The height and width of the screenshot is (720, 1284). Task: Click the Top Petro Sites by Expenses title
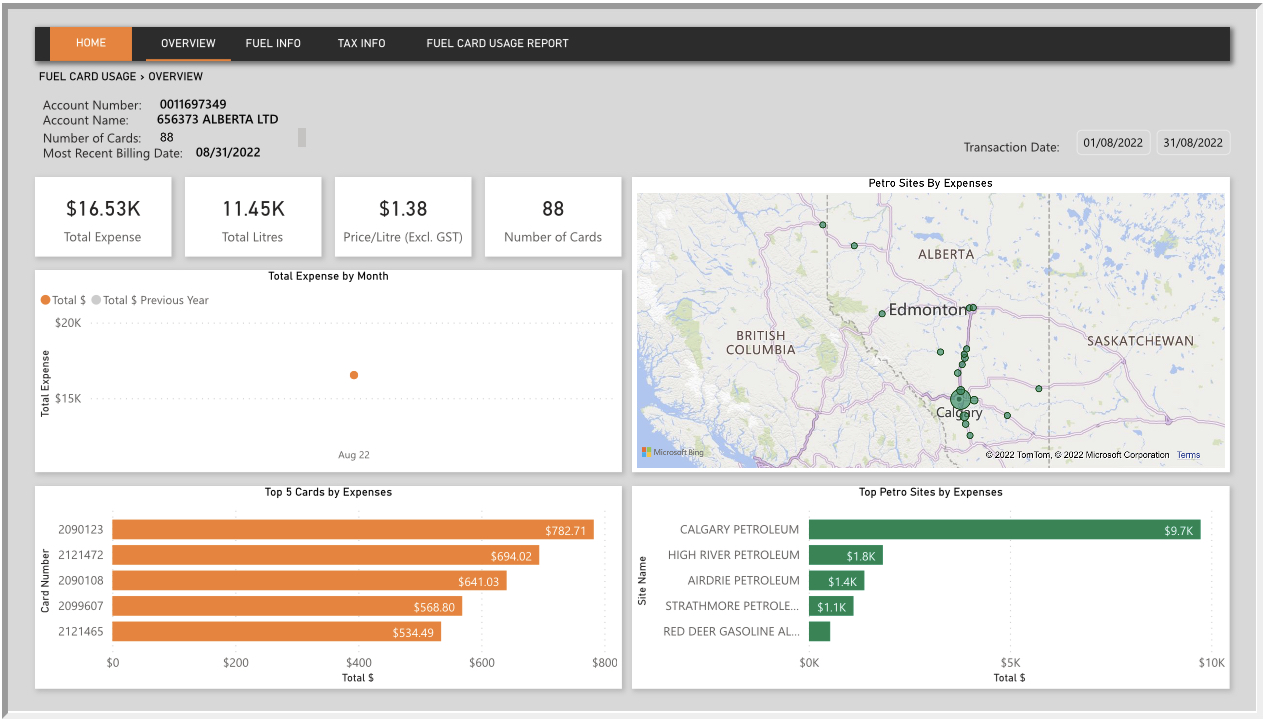(x=931, y=492)
